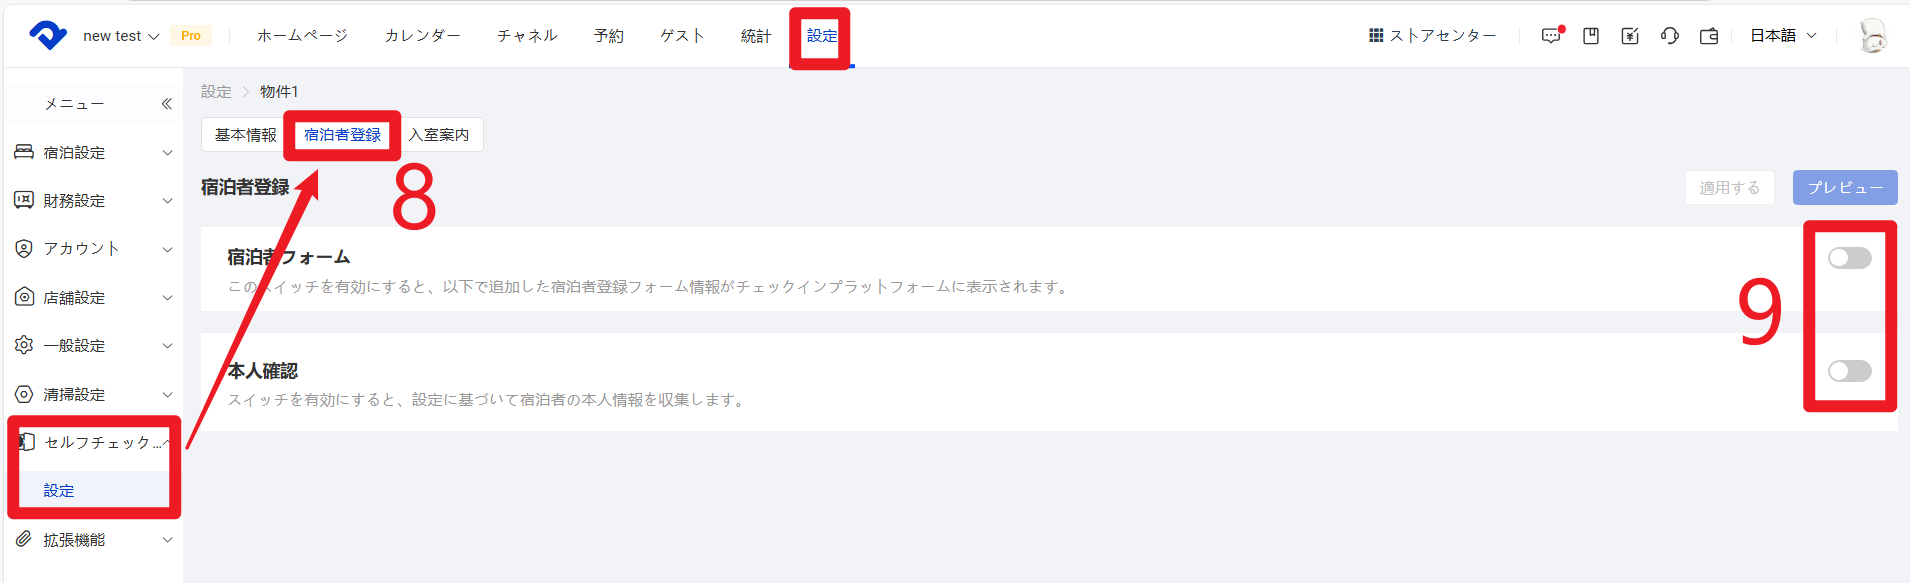The width and height of the screenshot is (1910, 583).
Task: Go to the カレンダー menu item
Action: (x=423, y=36)
